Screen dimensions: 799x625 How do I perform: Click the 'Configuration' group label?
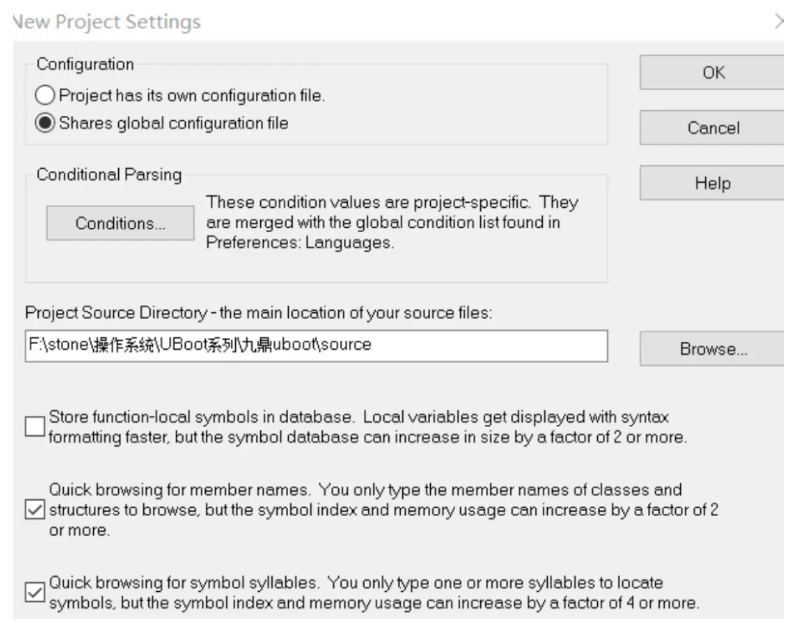pyautogui.click(x=85, y=64)
